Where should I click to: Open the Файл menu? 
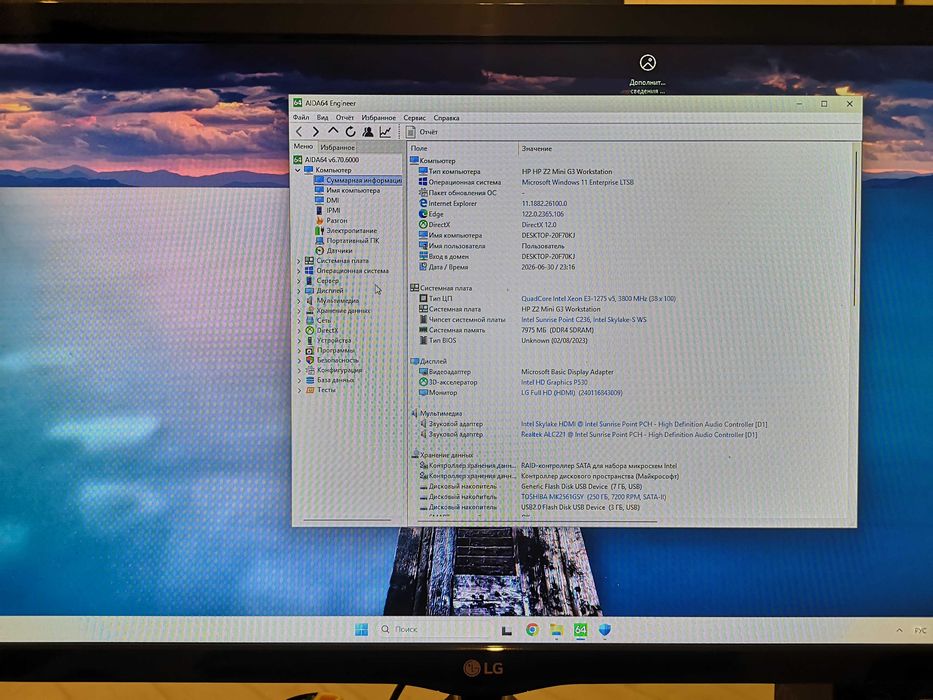301,118
